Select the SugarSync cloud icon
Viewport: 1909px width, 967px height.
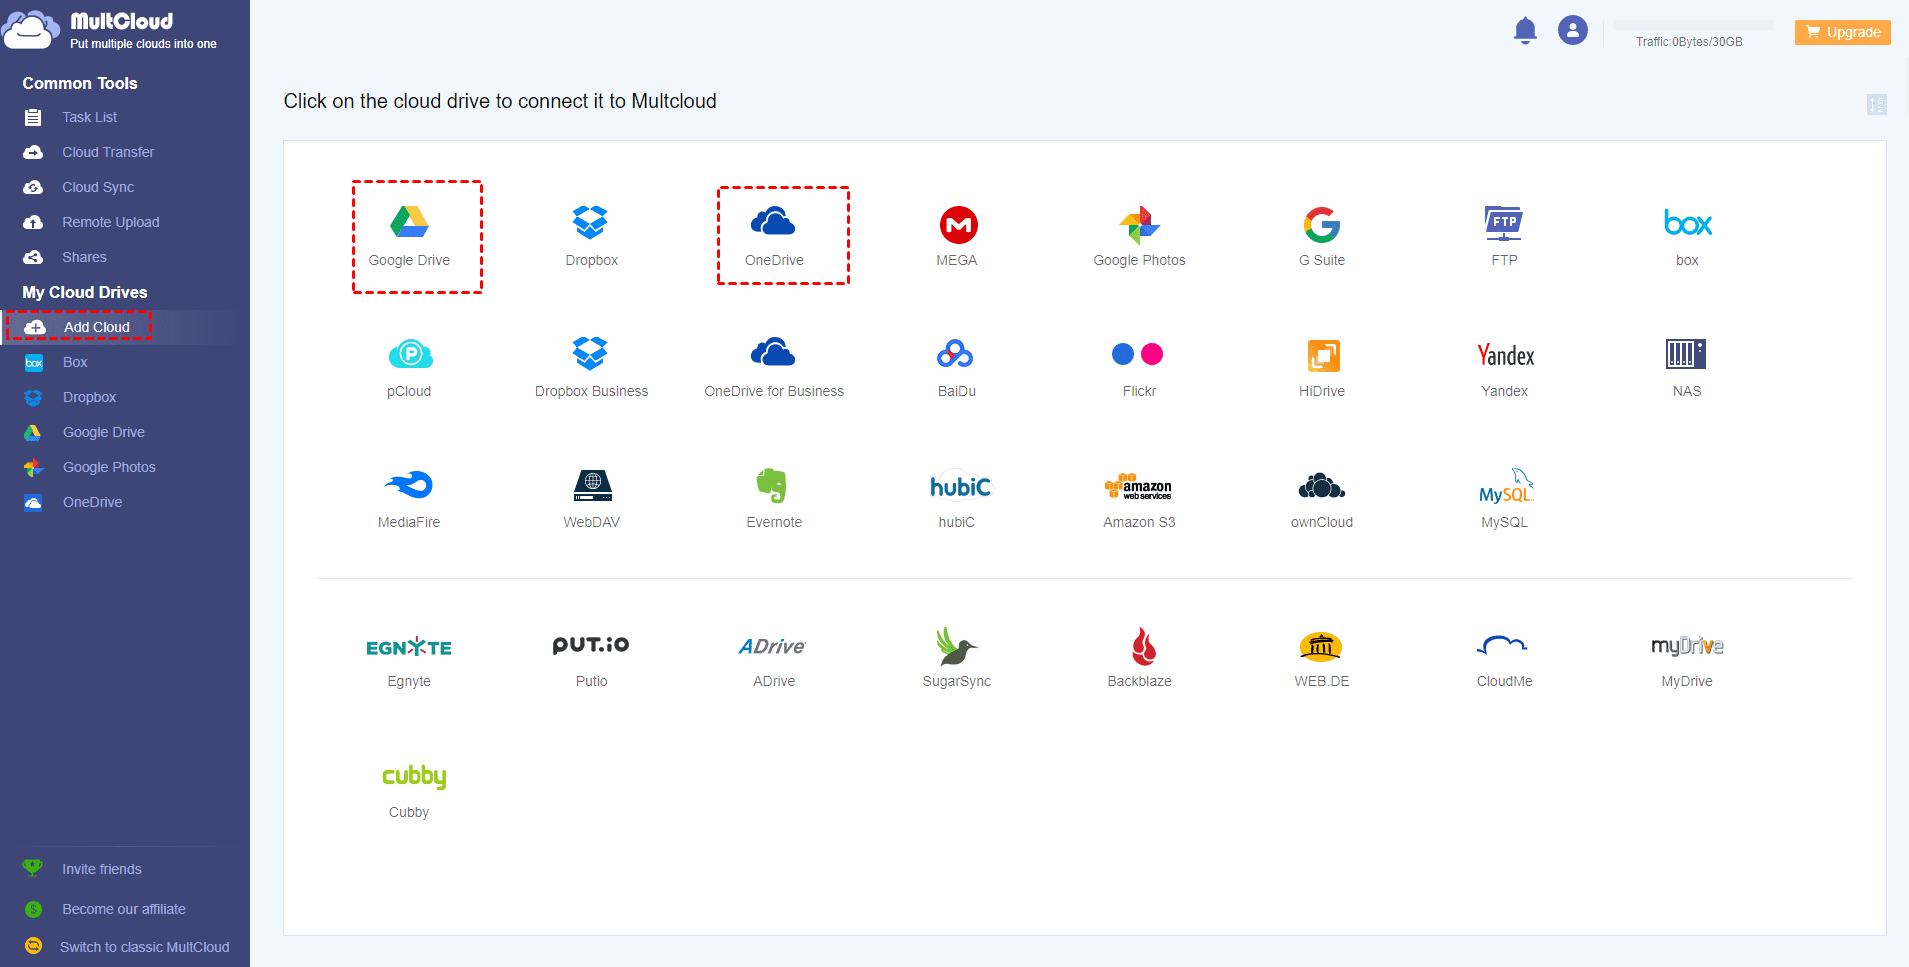coord(956,657)
